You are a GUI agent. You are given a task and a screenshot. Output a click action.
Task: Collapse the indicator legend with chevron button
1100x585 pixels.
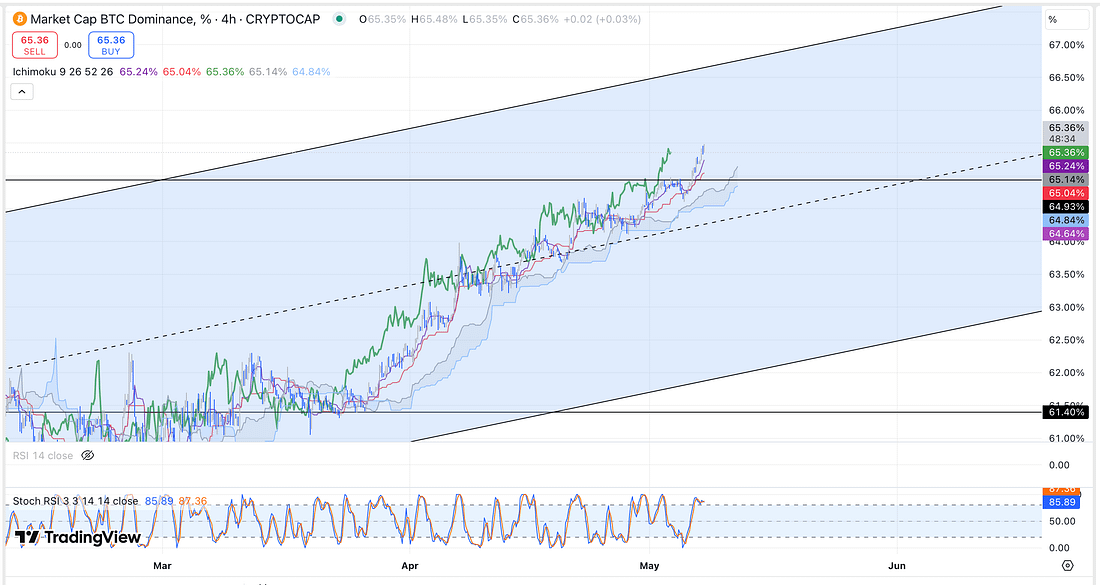click(22, 92)
